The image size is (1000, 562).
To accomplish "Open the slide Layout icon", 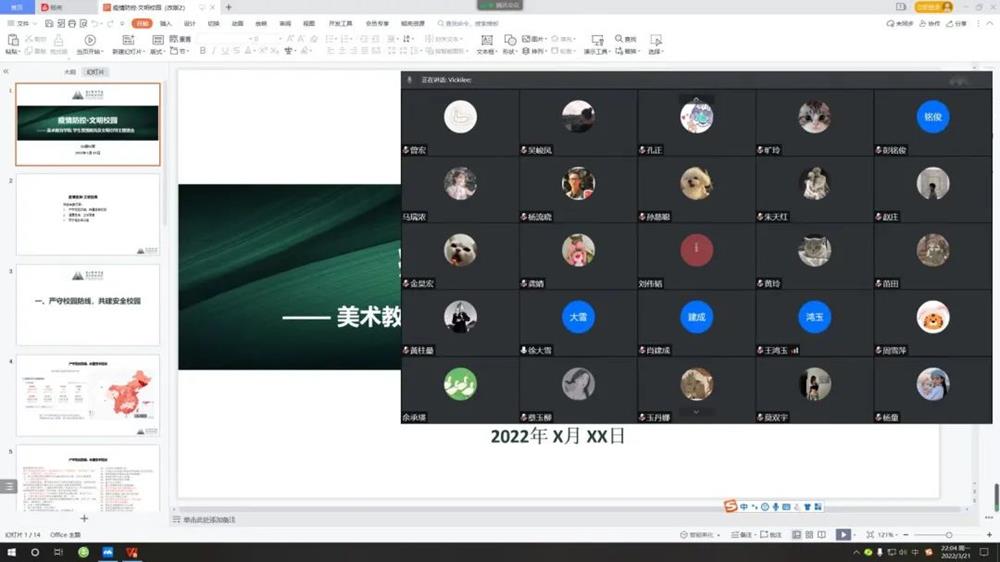I will pyautogui.click(x=158, y=40).
